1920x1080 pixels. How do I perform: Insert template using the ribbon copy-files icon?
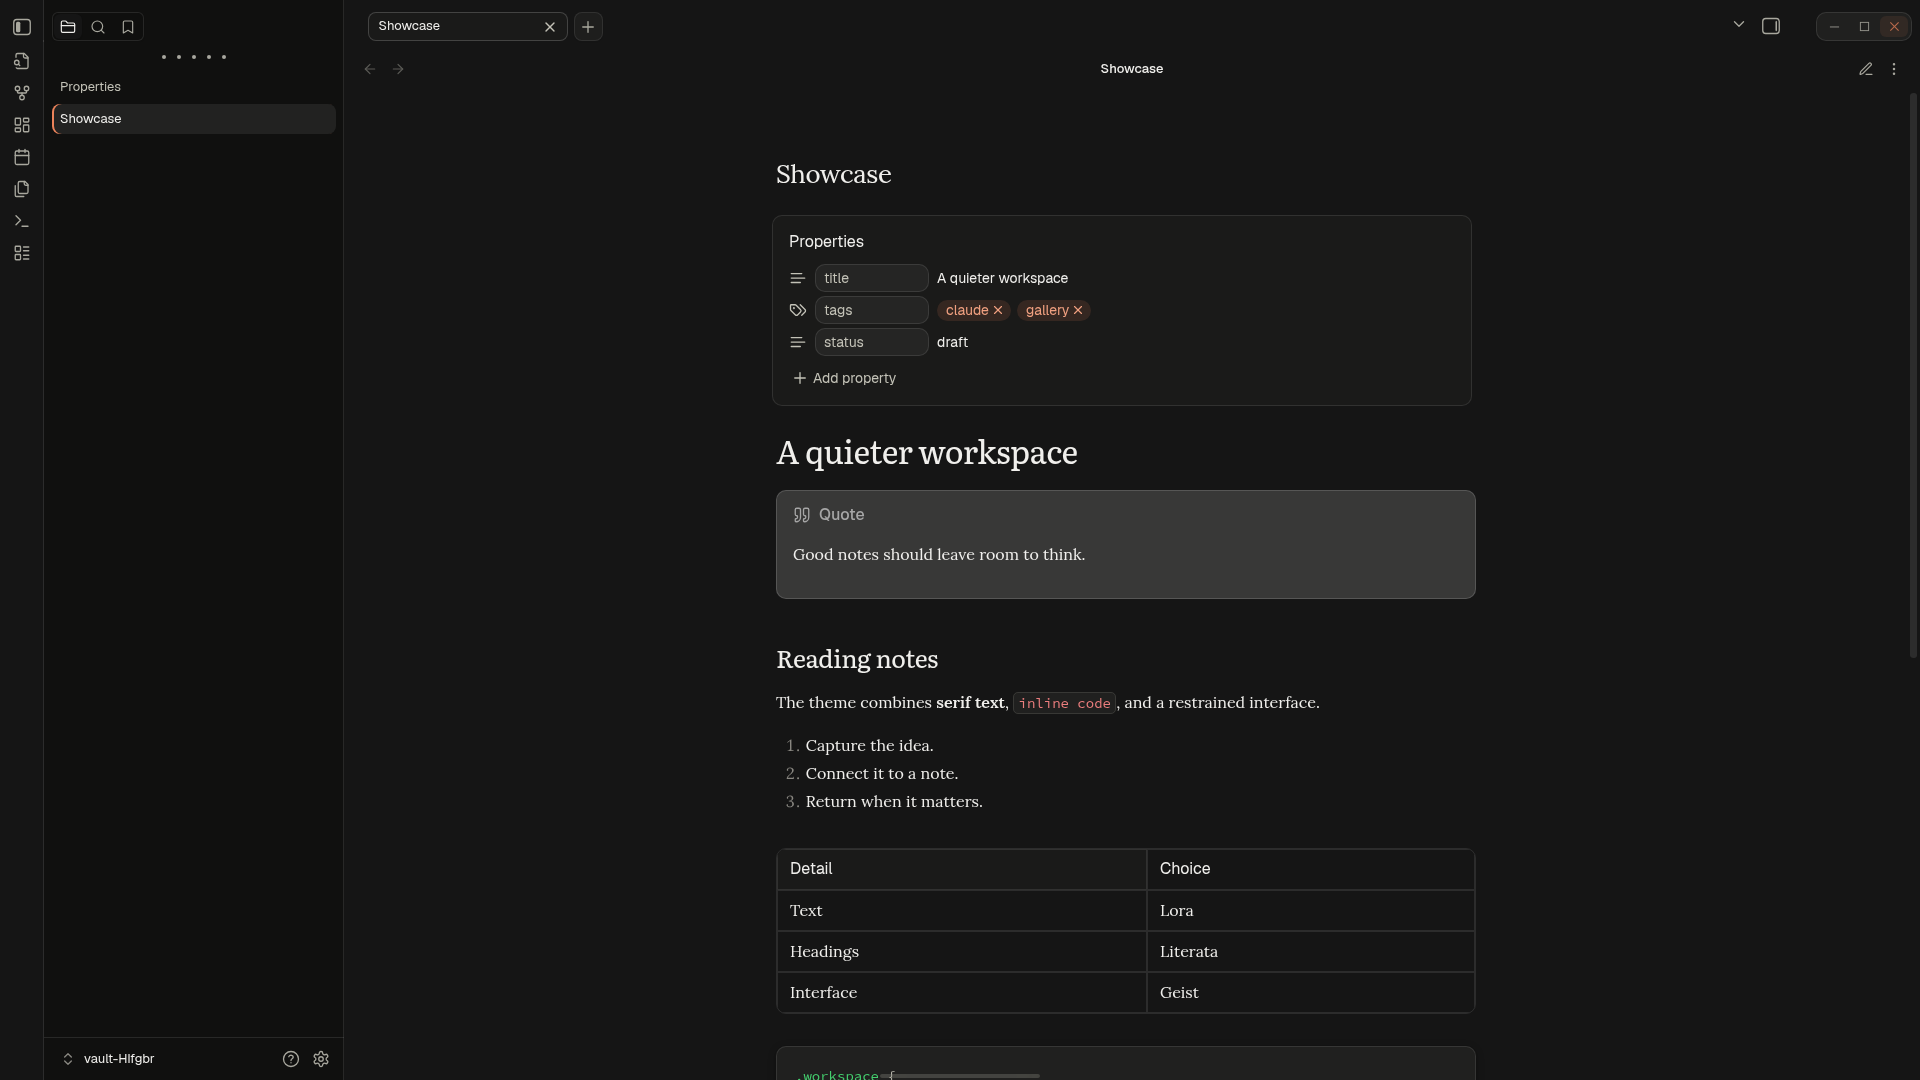22,189
